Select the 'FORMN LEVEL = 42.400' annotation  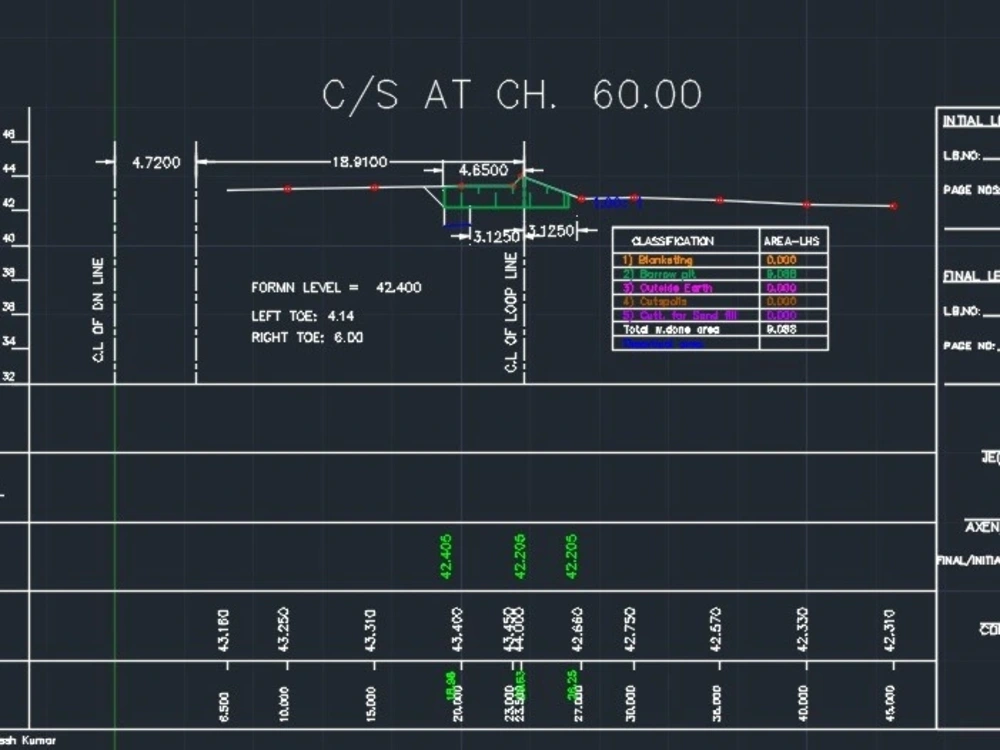coord(336,288)
